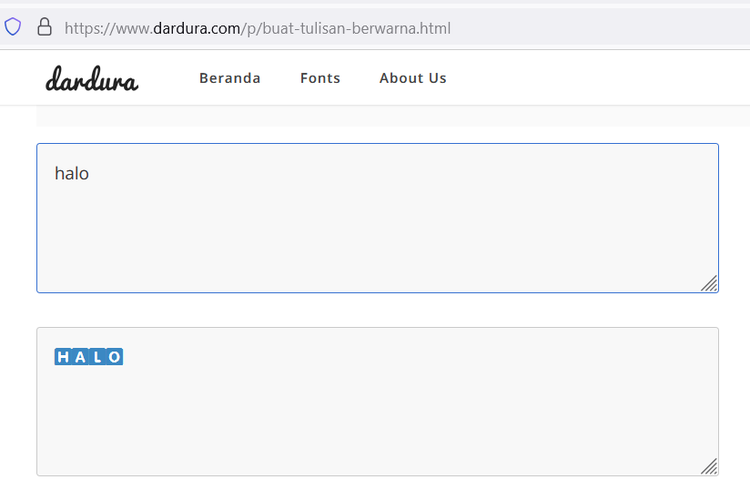Click the blue A letter tile
The image size is (750, 500).
(x=80, y=357)
